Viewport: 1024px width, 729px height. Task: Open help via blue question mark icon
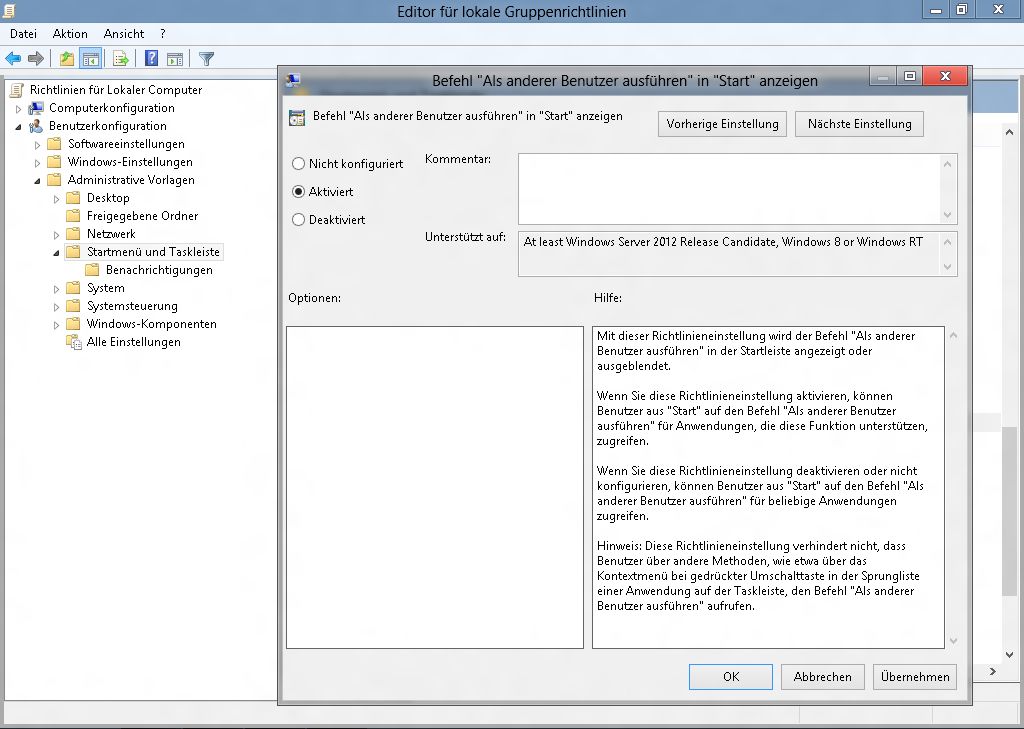point(151,59)
